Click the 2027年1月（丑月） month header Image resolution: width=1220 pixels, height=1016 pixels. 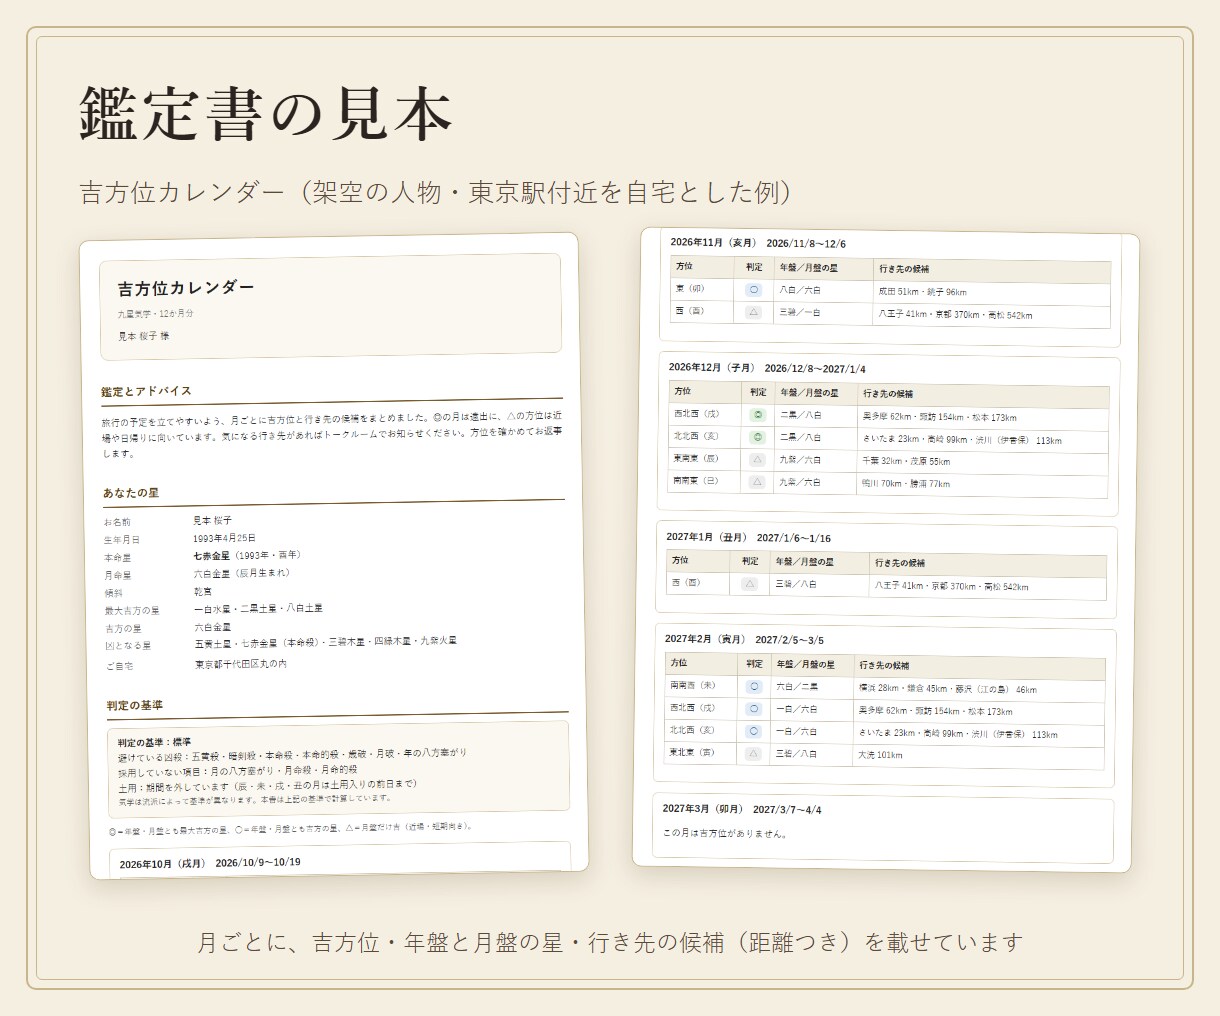[x=749, y=537]
